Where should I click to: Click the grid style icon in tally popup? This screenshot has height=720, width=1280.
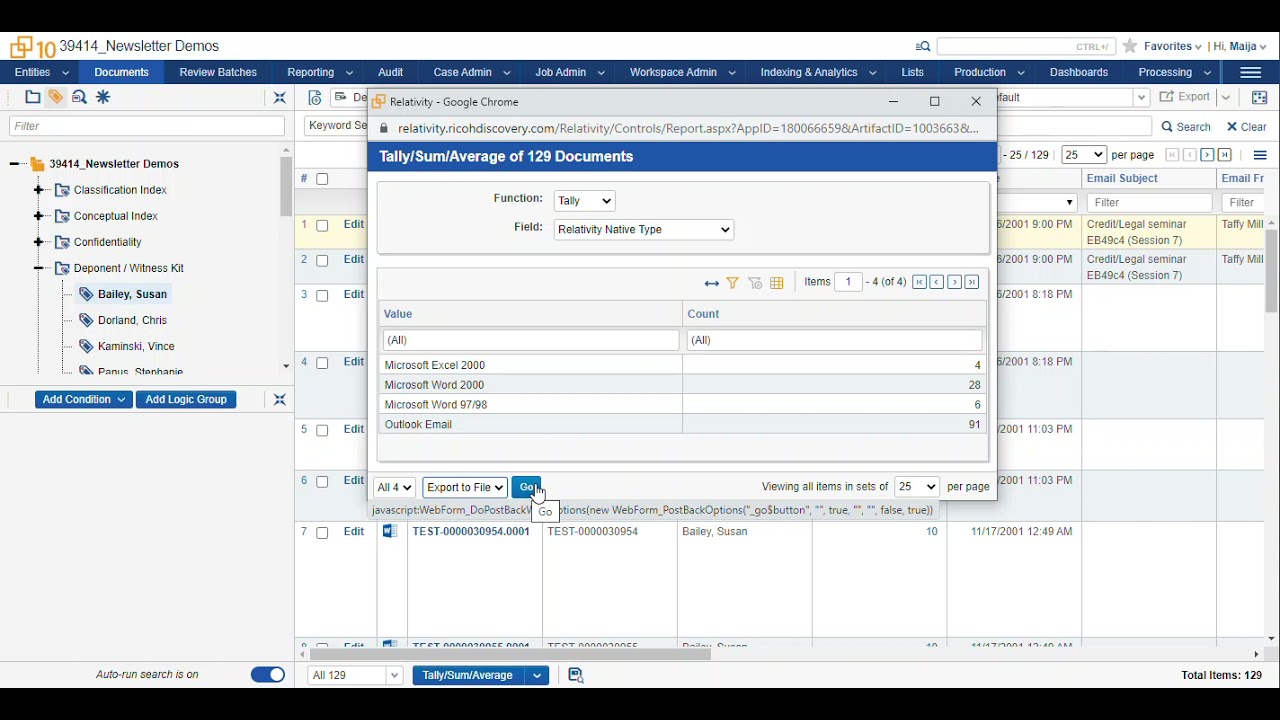click(x=777, y=283)
